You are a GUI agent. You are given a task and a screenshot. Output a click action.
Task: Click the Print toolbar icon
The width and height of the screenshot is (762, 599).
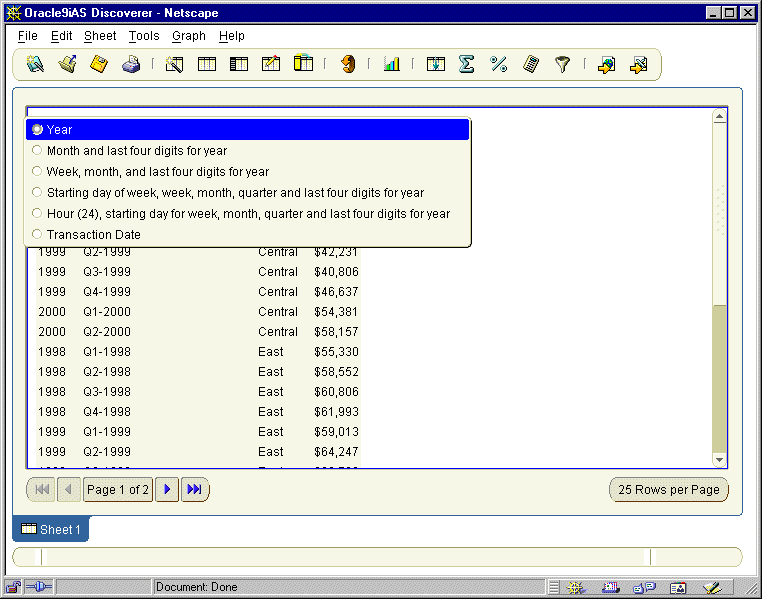(x=131, y=64)
